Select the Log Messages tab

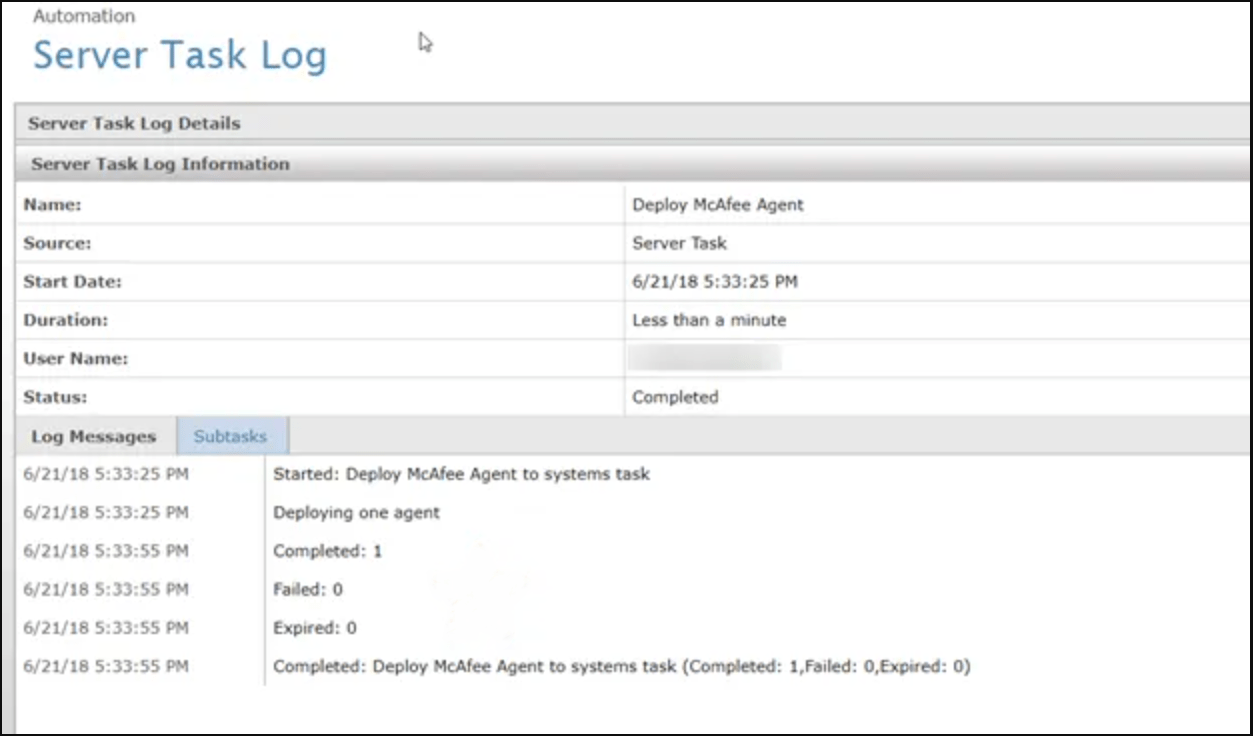[x=93, y=436]
